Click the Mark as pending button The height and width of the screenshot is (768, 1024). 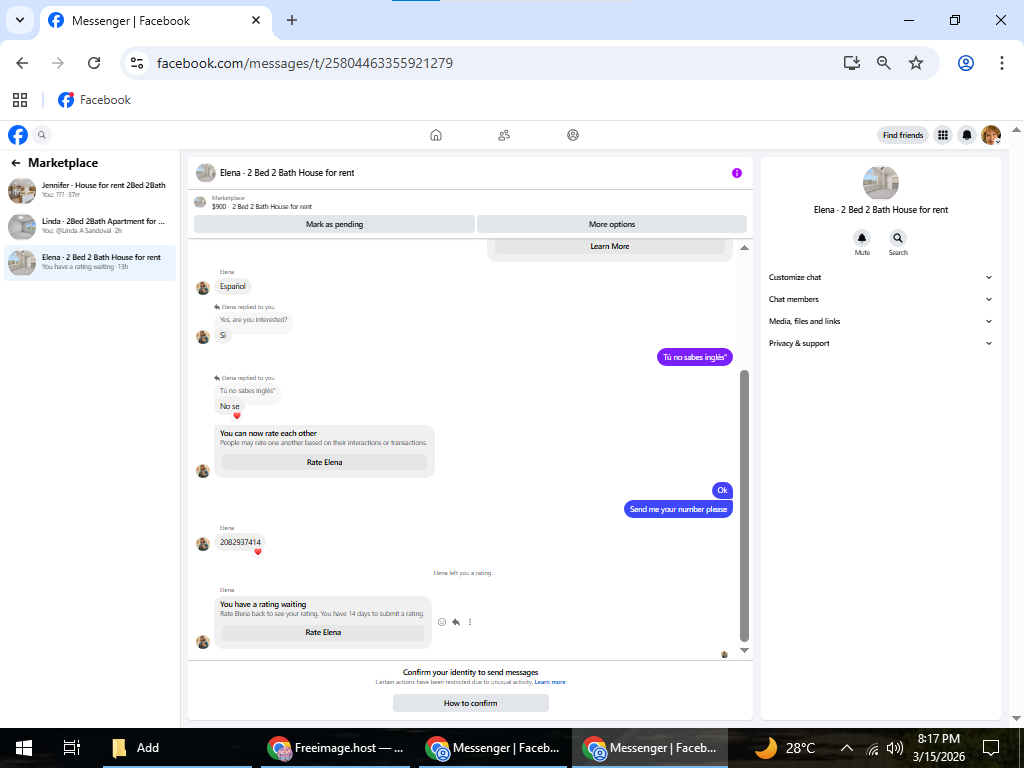click(334, 224)
